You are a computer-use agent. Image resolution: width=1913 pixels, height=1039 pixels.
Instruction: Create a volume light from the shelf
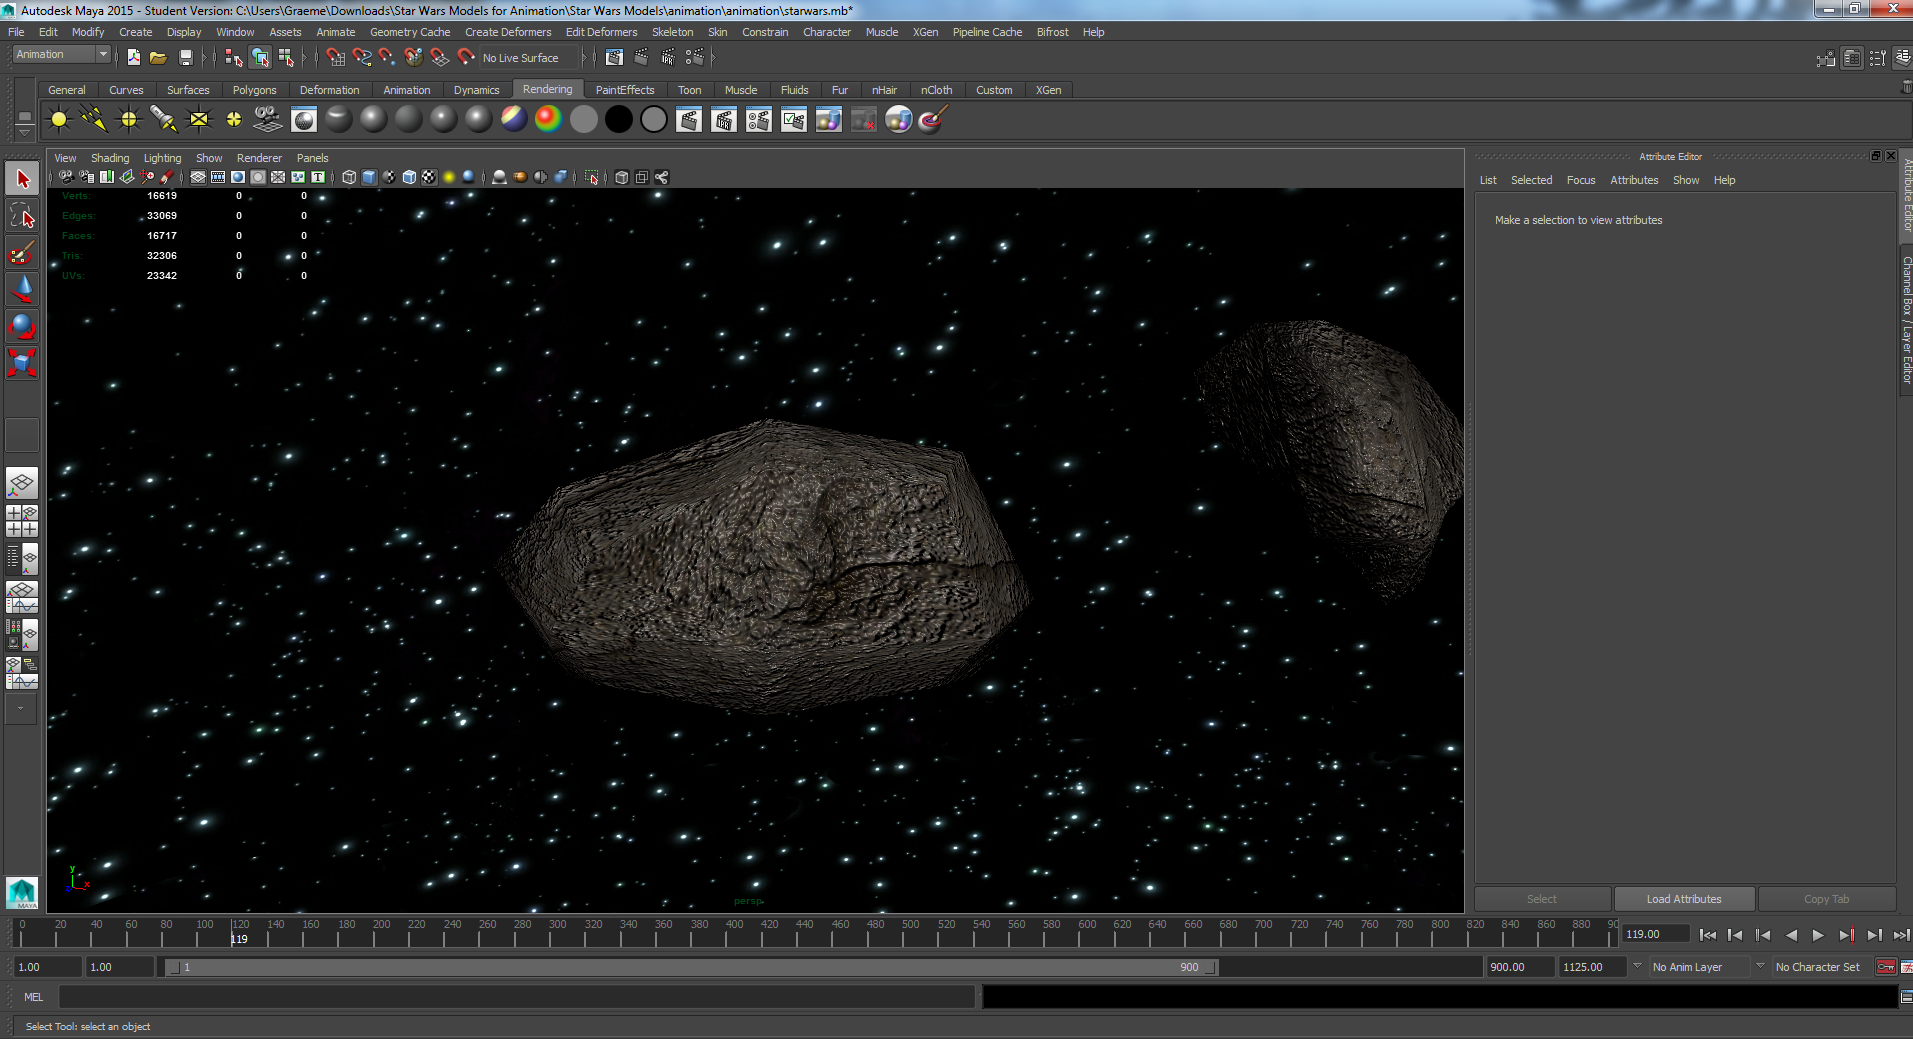tap(234, 120)
